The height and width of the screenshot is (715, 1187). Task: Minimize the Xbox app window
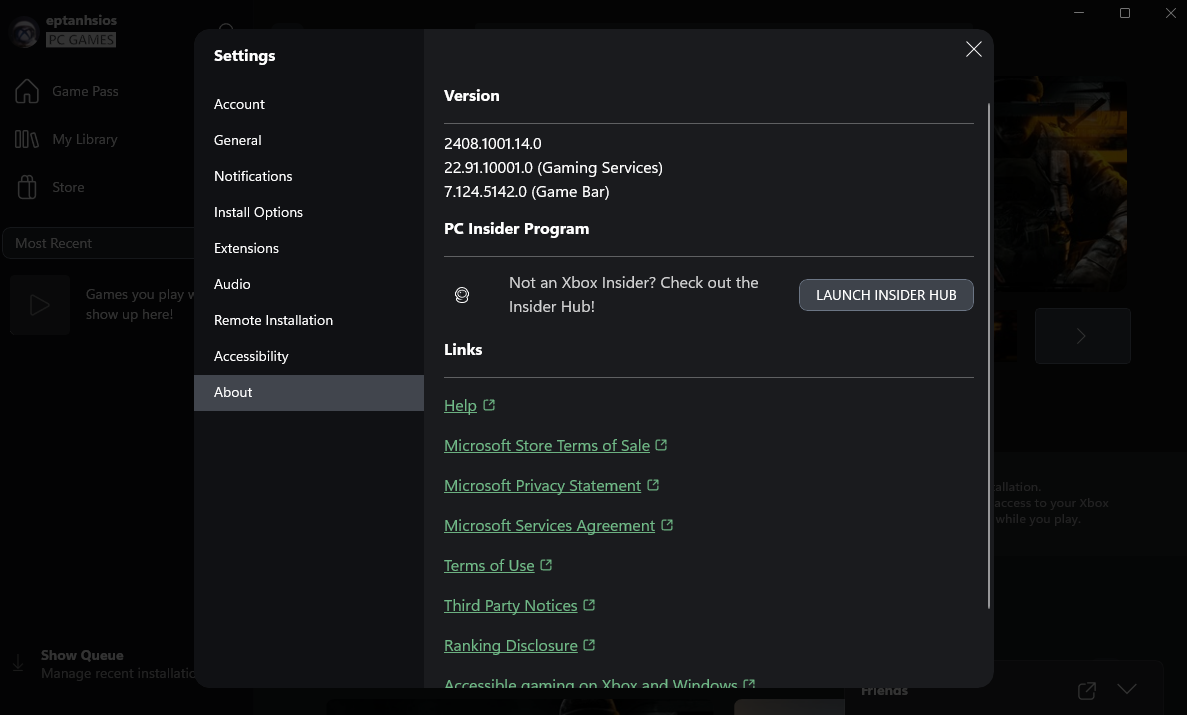pyautogui.click(x=1080, y=13)
